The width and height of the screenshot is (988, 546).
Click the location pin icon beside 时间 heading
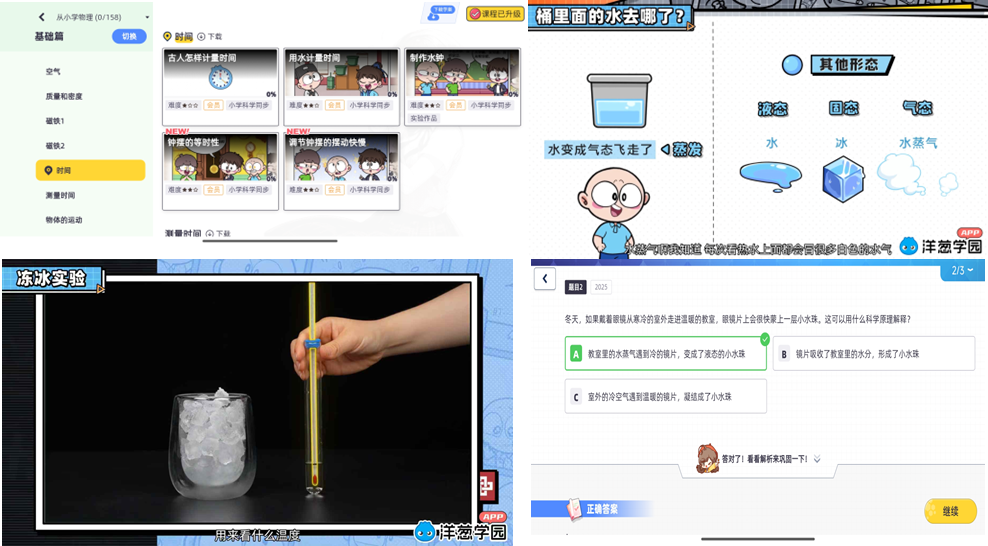click(x=167, y=36)
